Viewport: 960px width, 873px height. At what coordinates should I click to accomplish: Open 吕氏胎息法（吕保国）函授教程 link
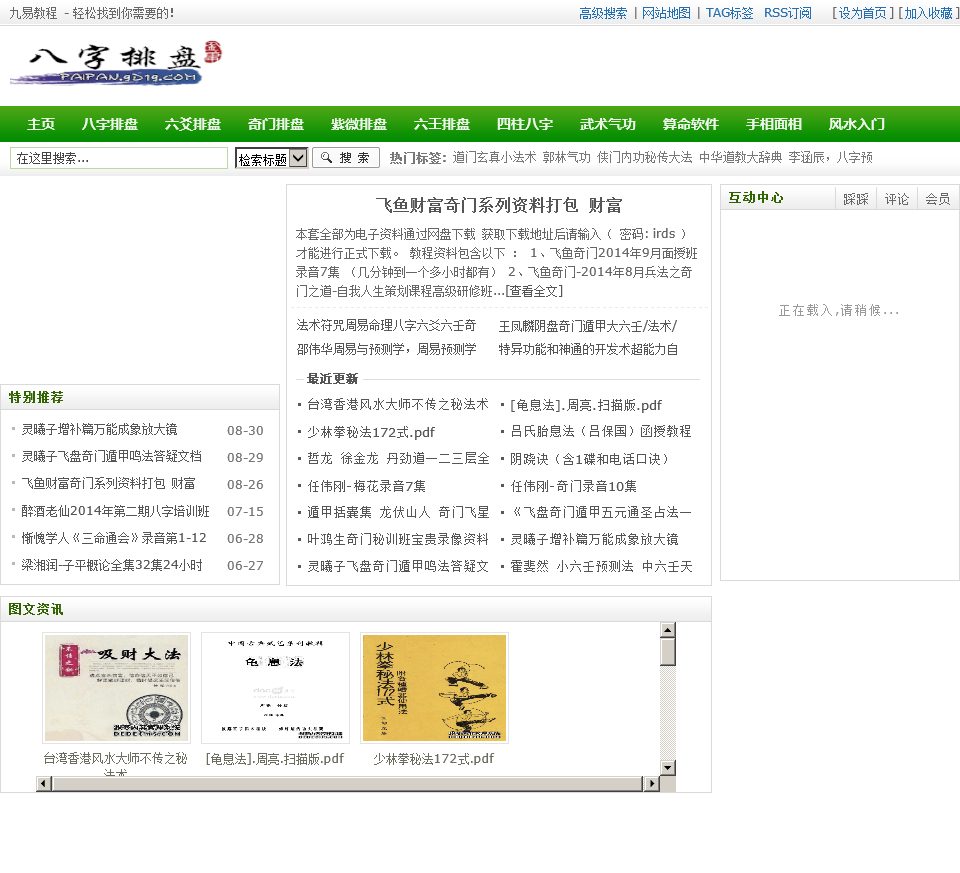pyautogui.click(x=601, y=432)
